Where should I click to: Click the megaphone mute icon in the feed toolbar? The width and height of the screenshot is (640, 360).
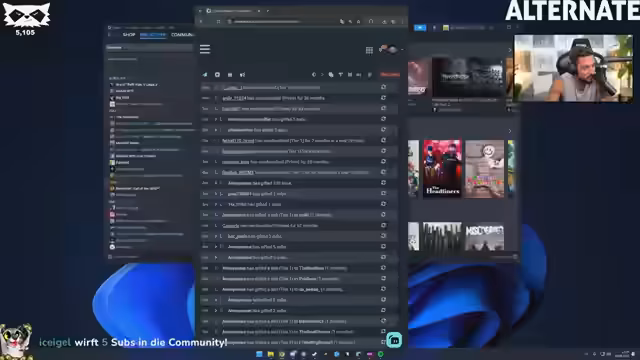click(x=242, y=75)
